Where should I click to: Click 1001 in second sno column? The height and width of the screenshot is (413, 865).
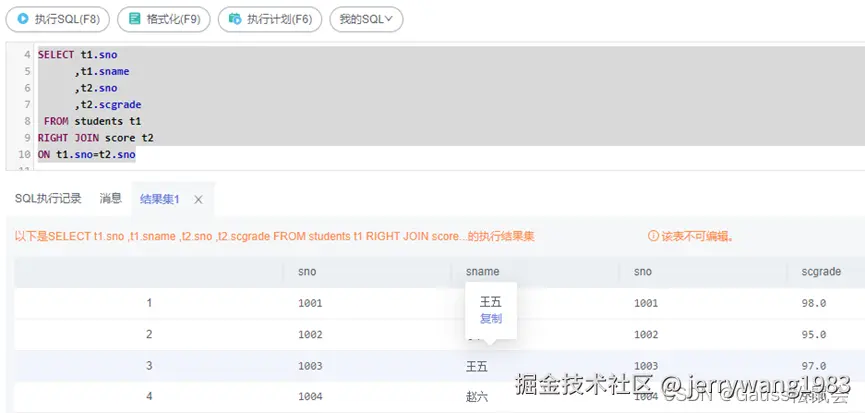click(646, 303)
